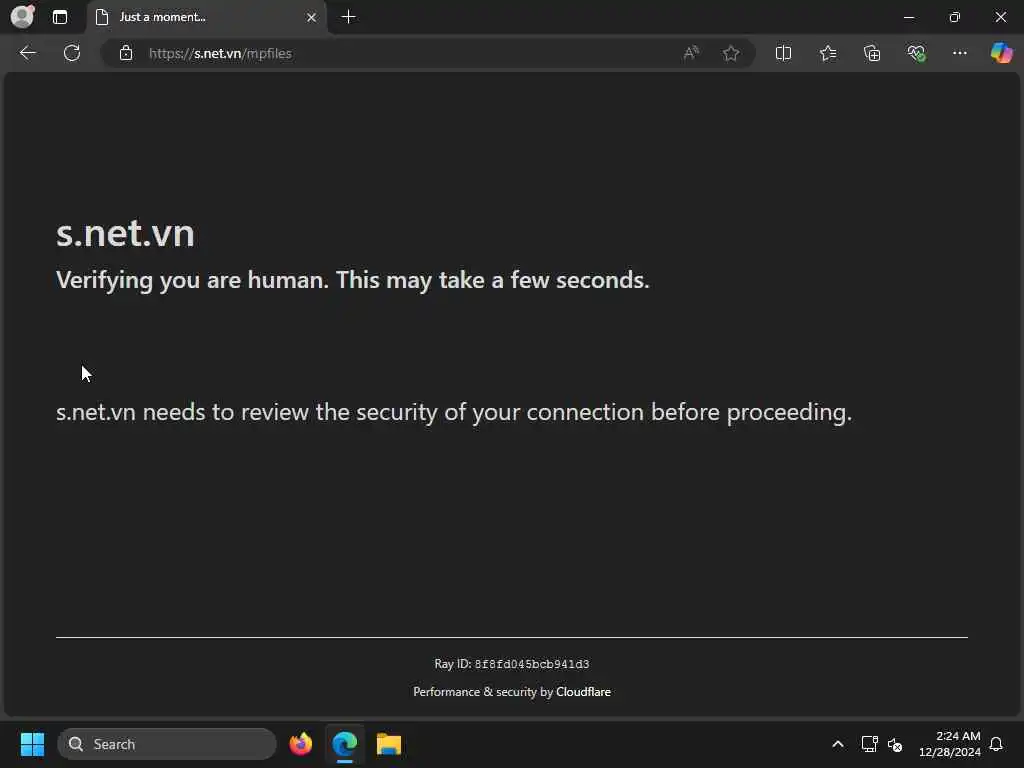This screenshot has width=1024, height=768.
Task: Close the 'Just a moment...' tab
Action: (312, 18)
